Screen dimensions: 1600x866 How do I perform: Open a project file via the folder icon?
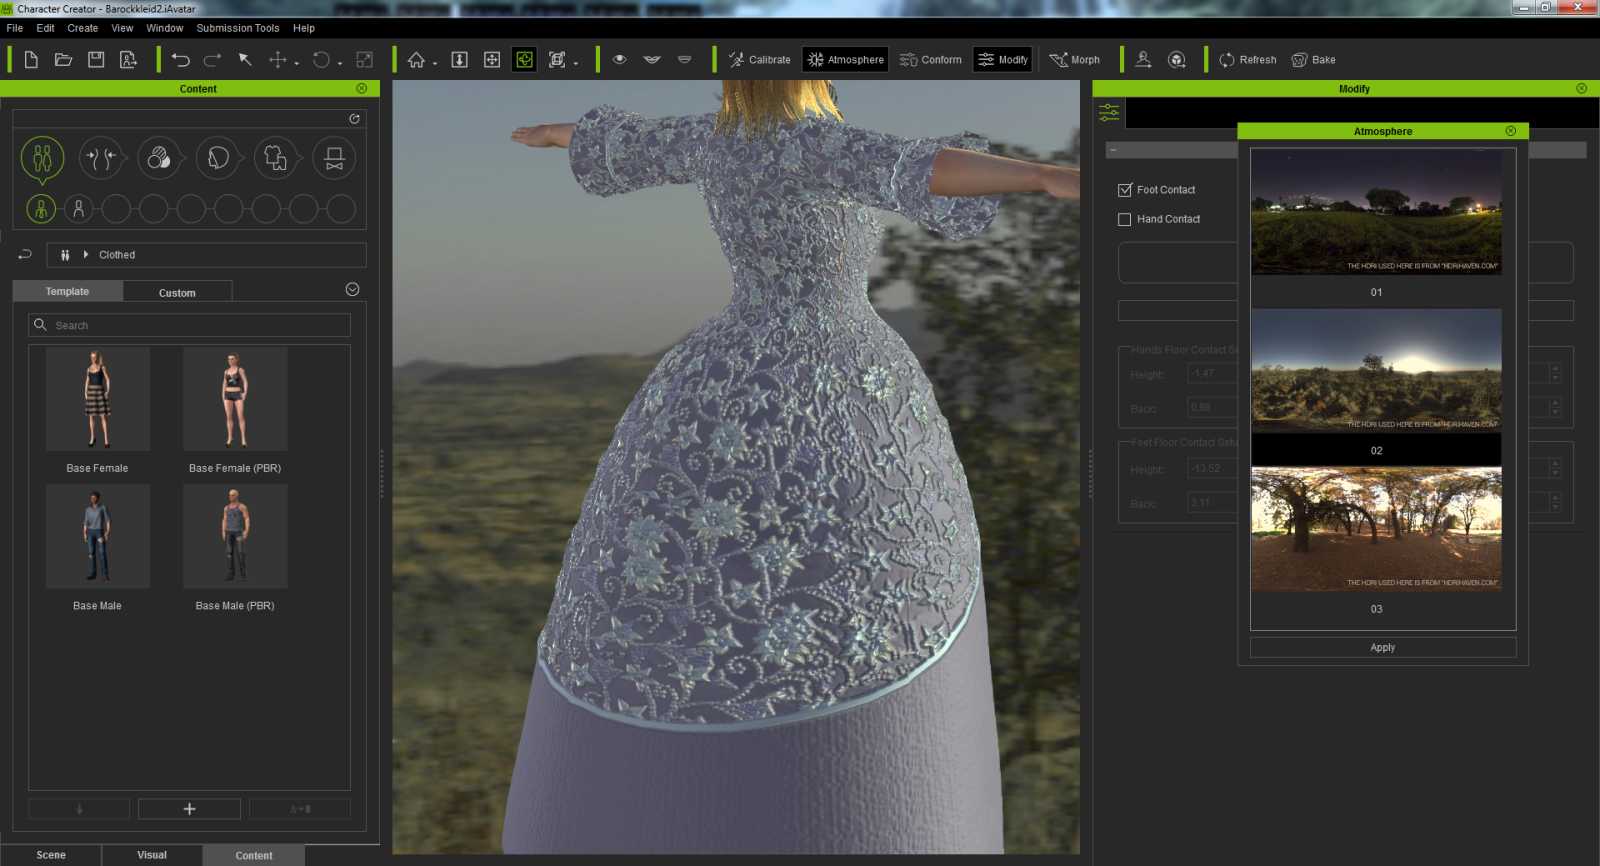point(63,60)
